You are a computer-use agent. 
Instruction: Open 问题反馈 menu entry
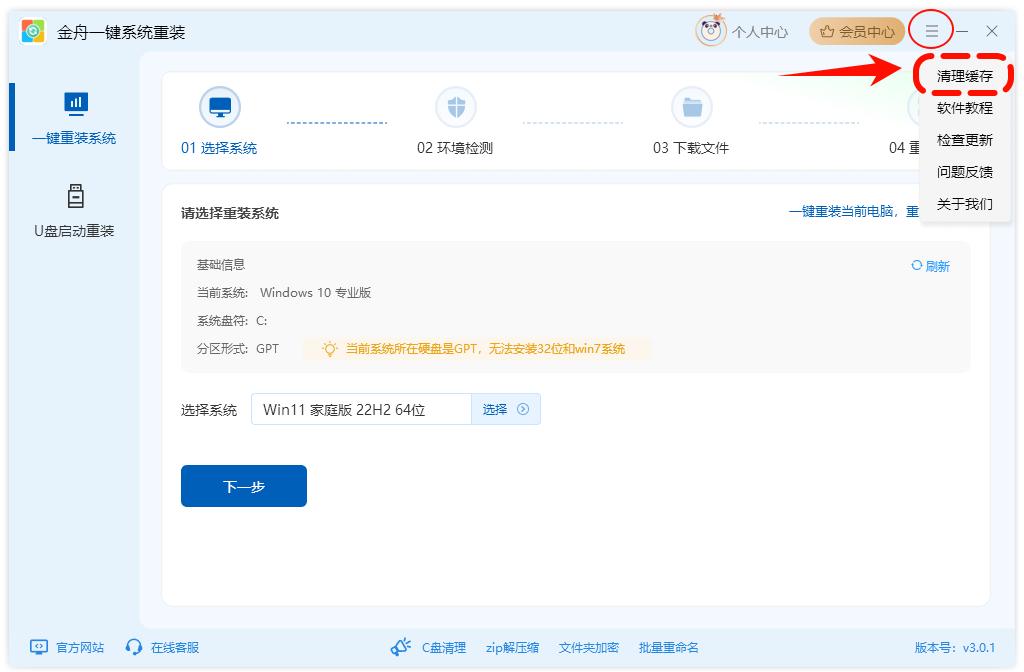(x=964, y=172)
